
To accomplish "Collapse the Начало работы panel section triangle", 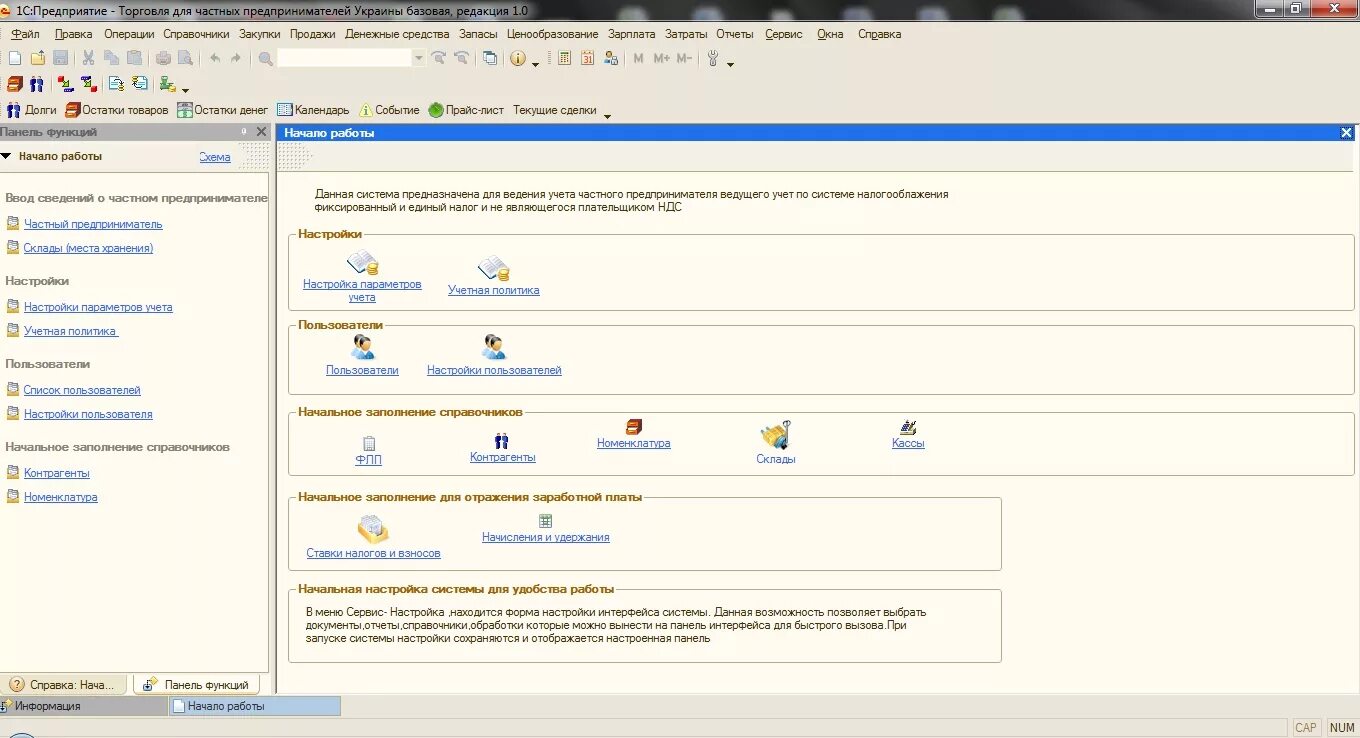I will click(6, 156).
